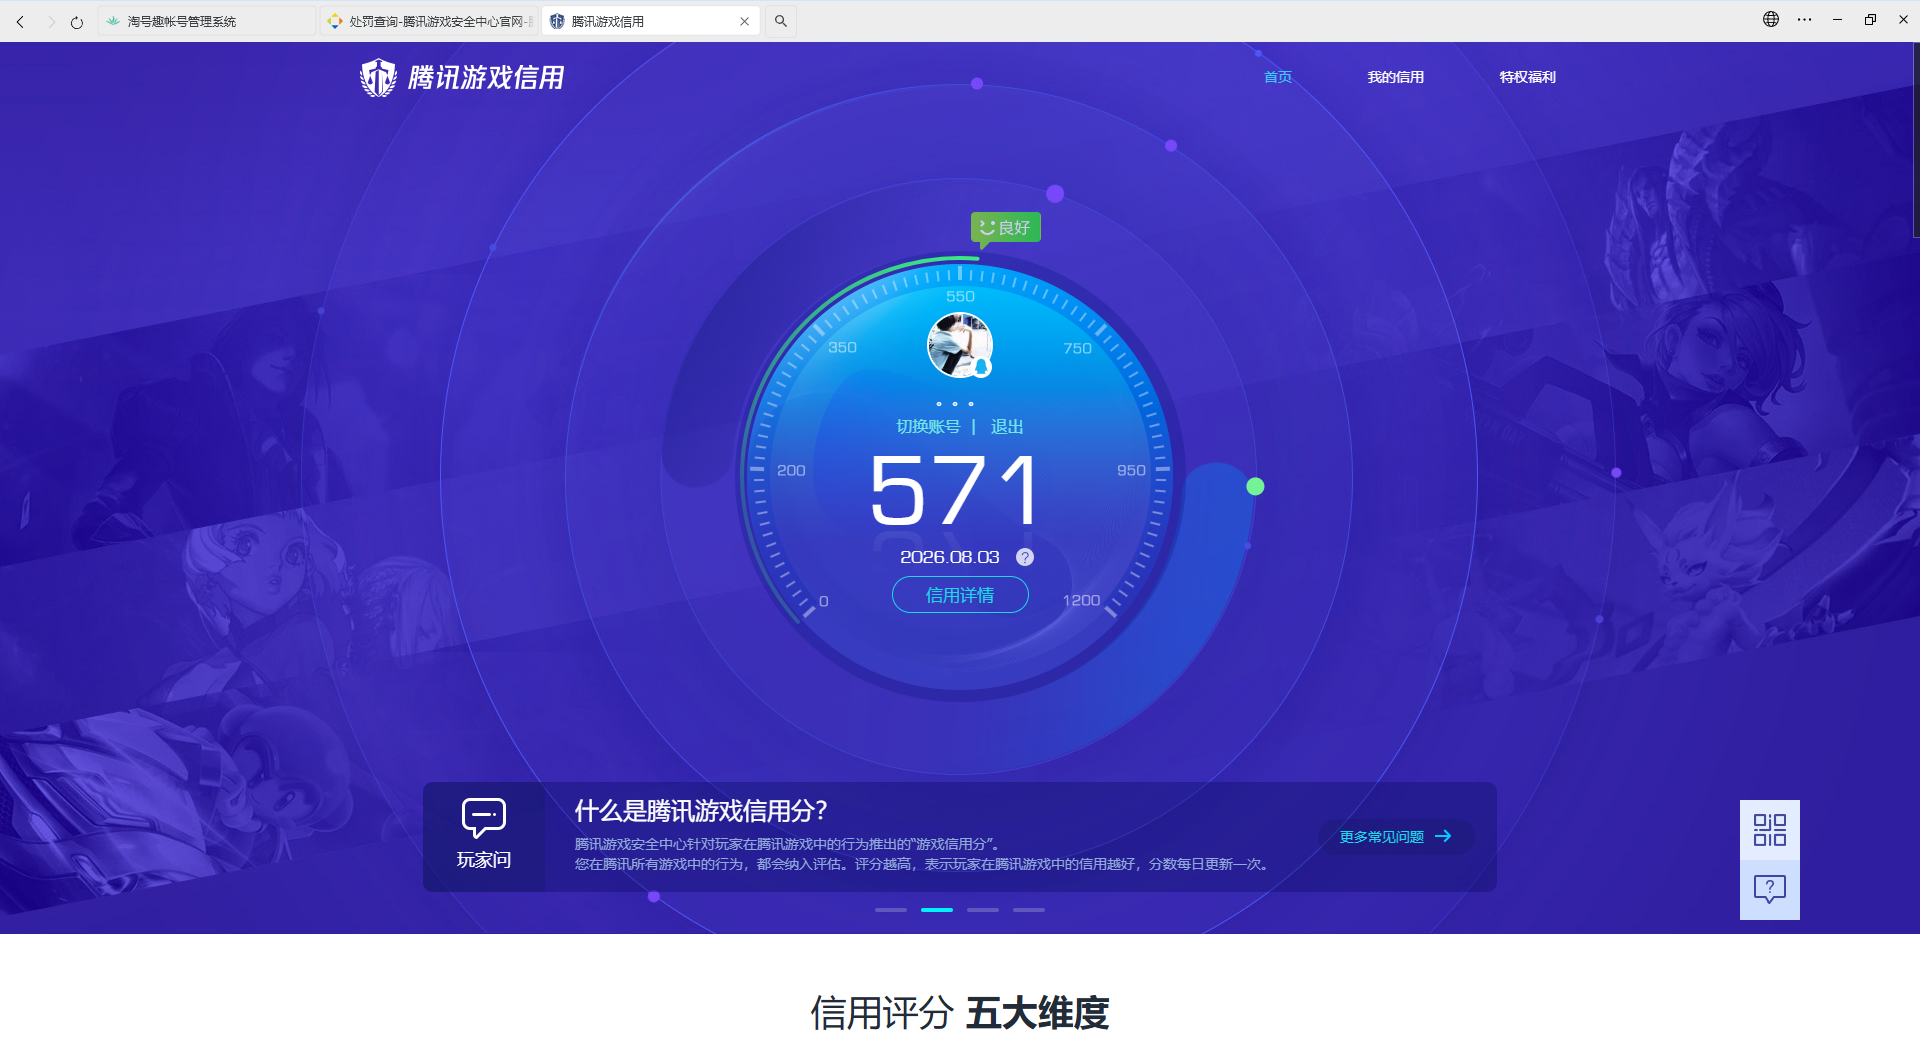Screen dimensions: 1920x1040
Task: Close the 腾讯游戏信用 tab
Action: coord(744,21)
